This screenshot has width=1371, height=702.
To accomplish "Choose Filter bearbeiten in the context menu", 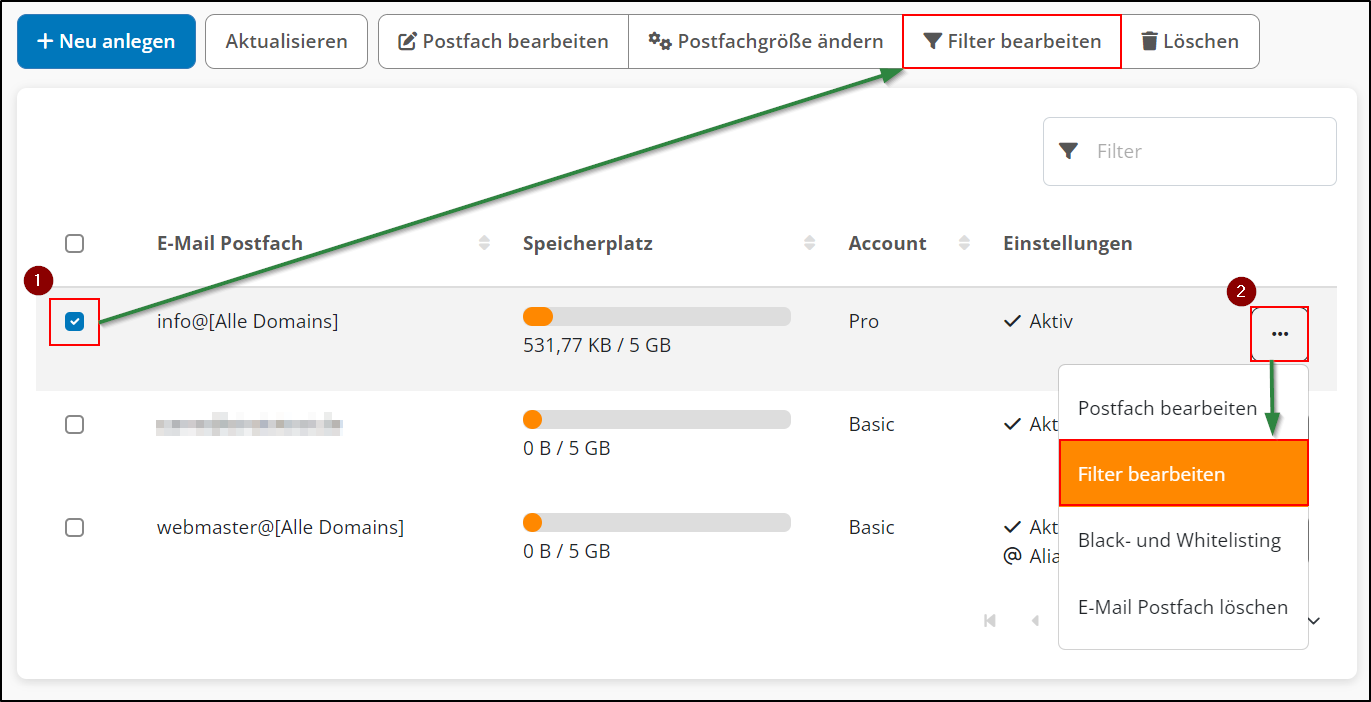I will click(1183, 474).
